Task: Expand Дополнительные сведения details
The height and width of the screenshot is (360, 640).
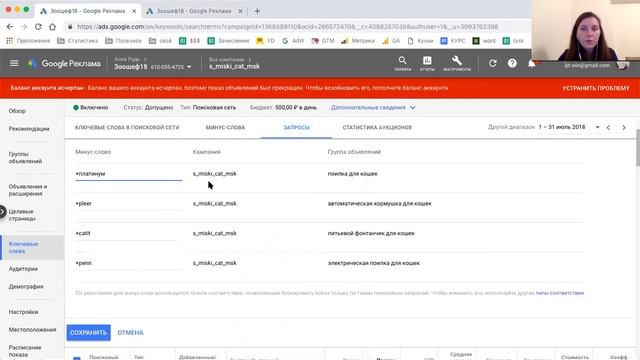Action: click(x=373, y=107)
